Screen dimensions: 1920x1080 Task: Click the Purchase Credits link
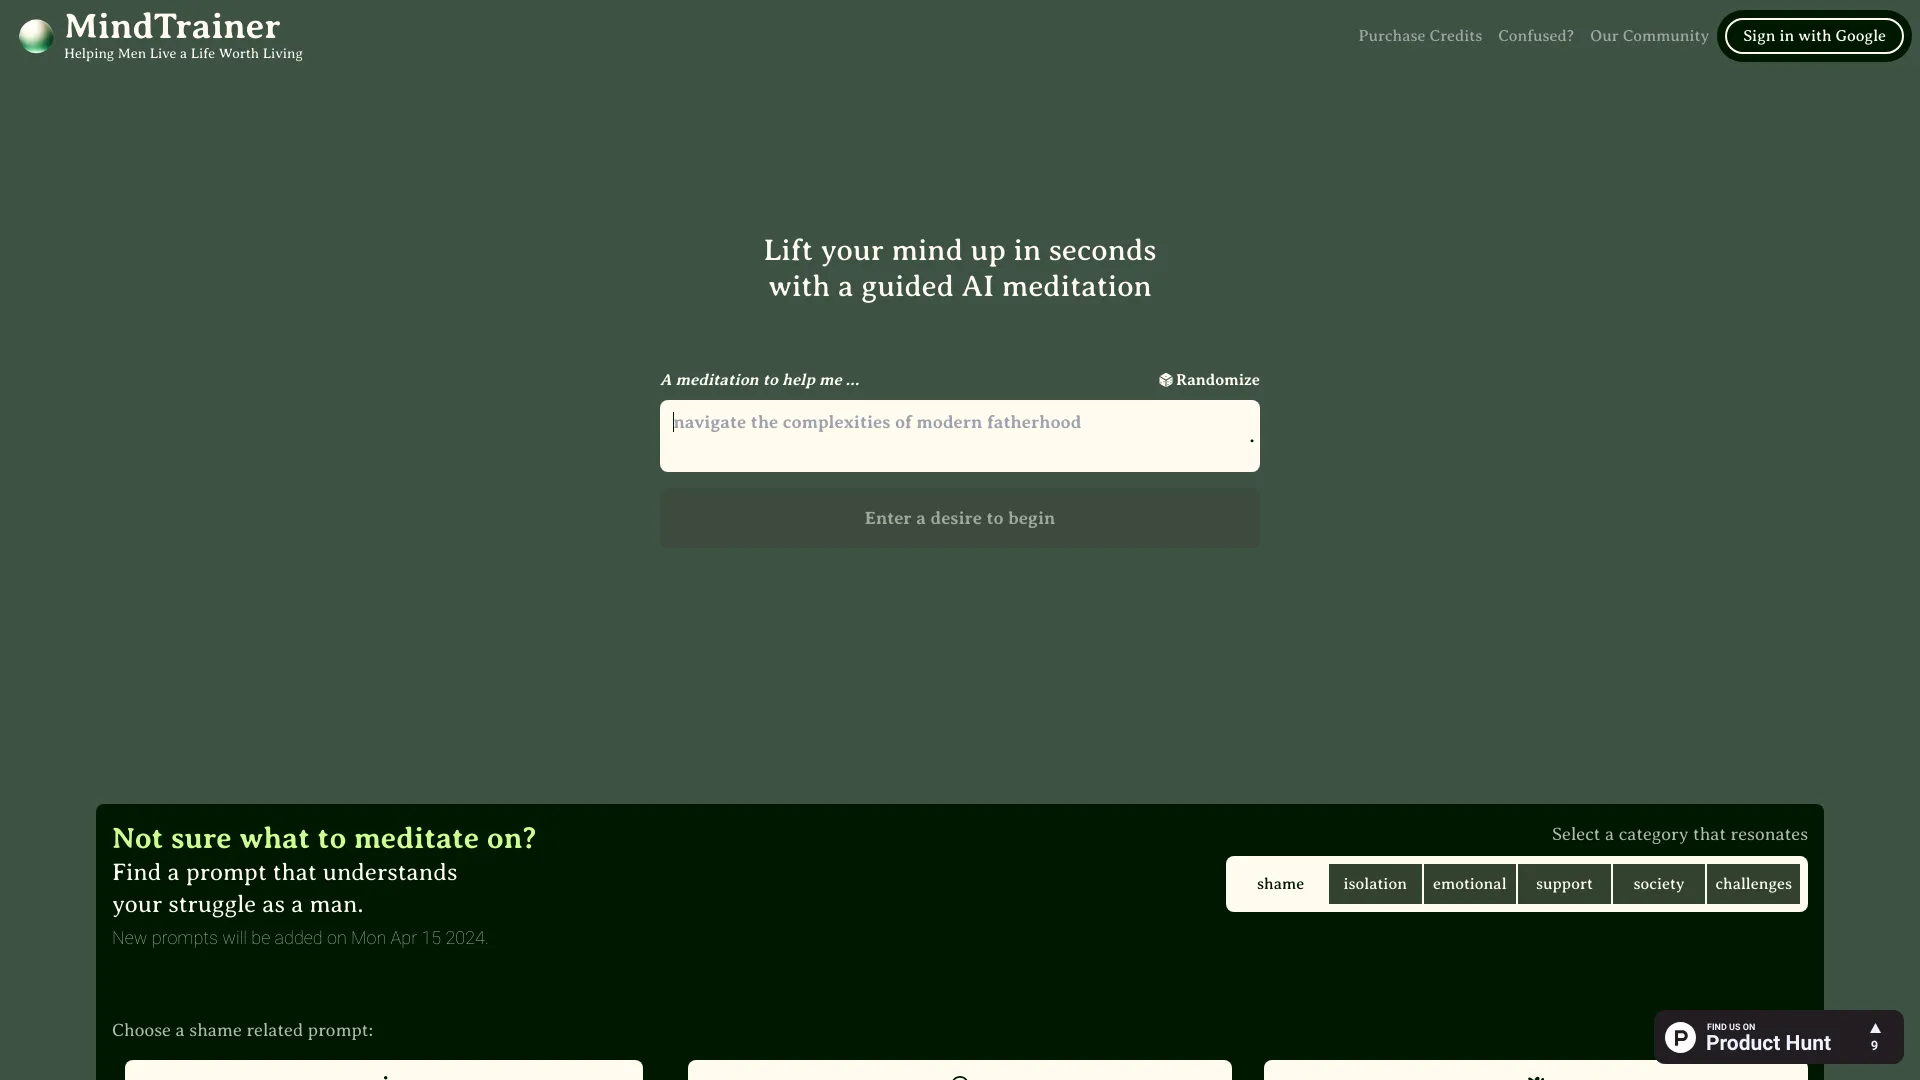click(x=1420, y=36)
